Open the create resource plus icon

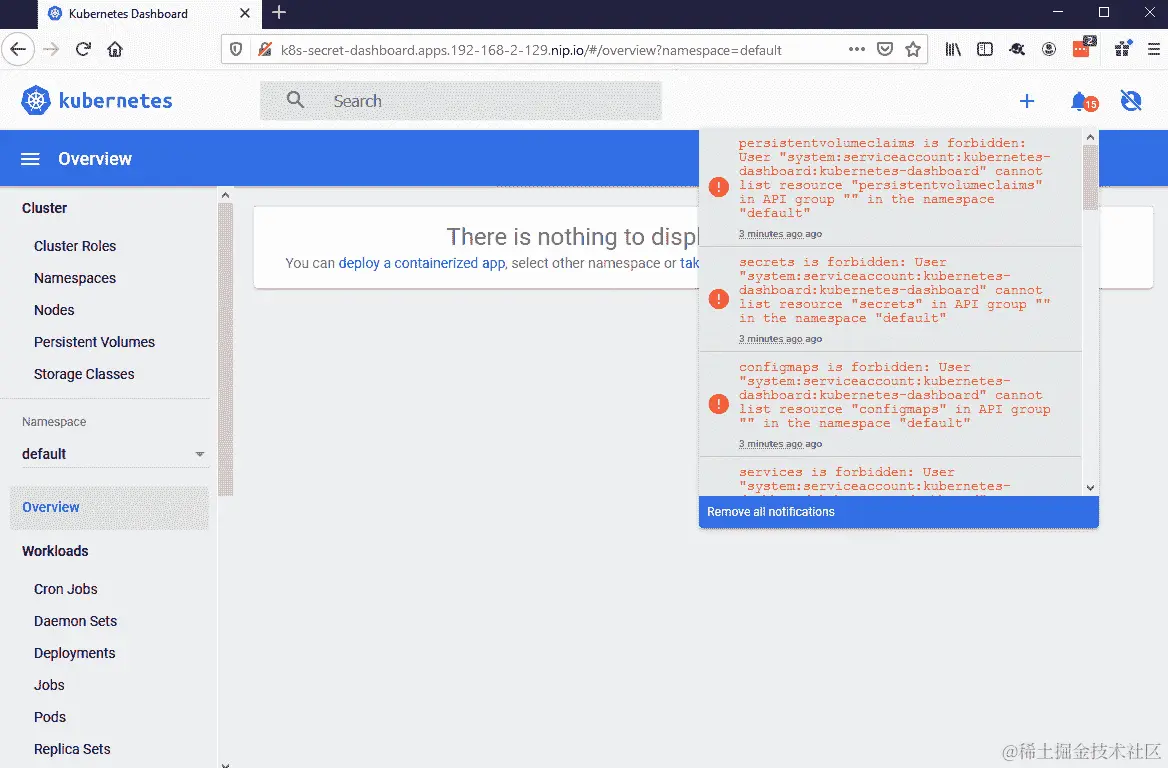(1026, 100)
